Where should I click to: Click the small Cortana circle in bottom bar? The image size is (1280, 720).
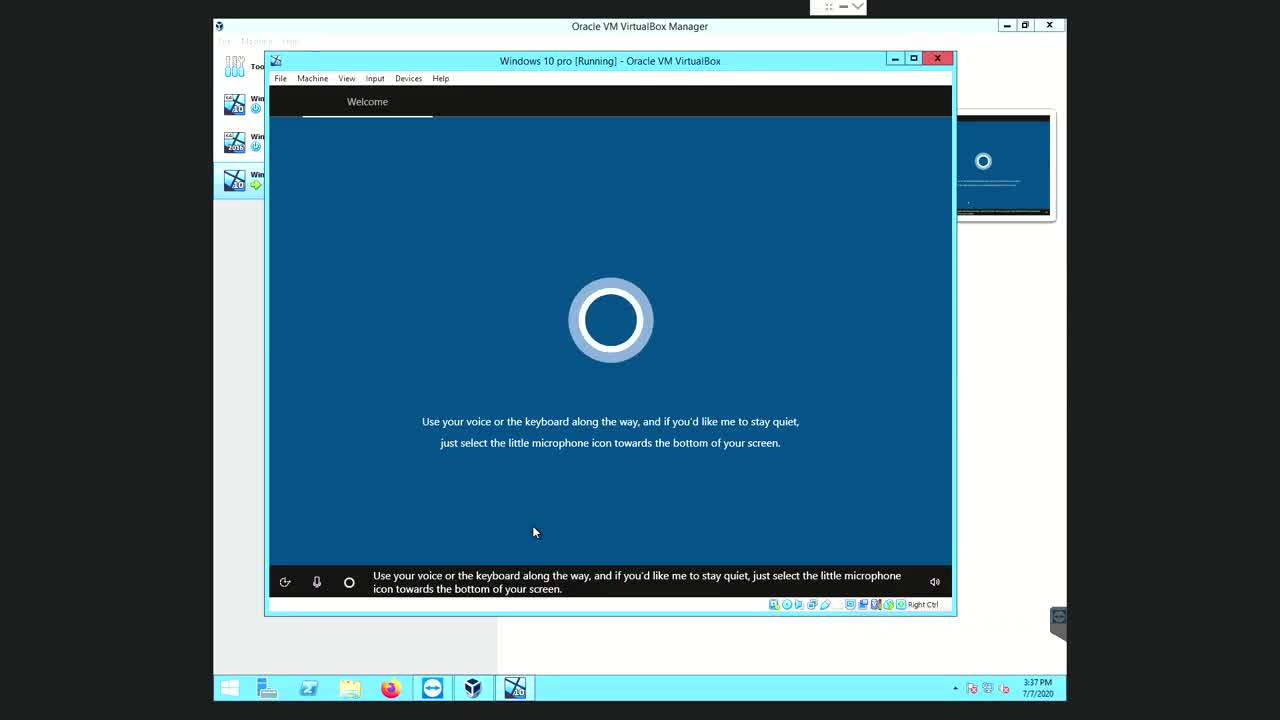pos(349,582)
